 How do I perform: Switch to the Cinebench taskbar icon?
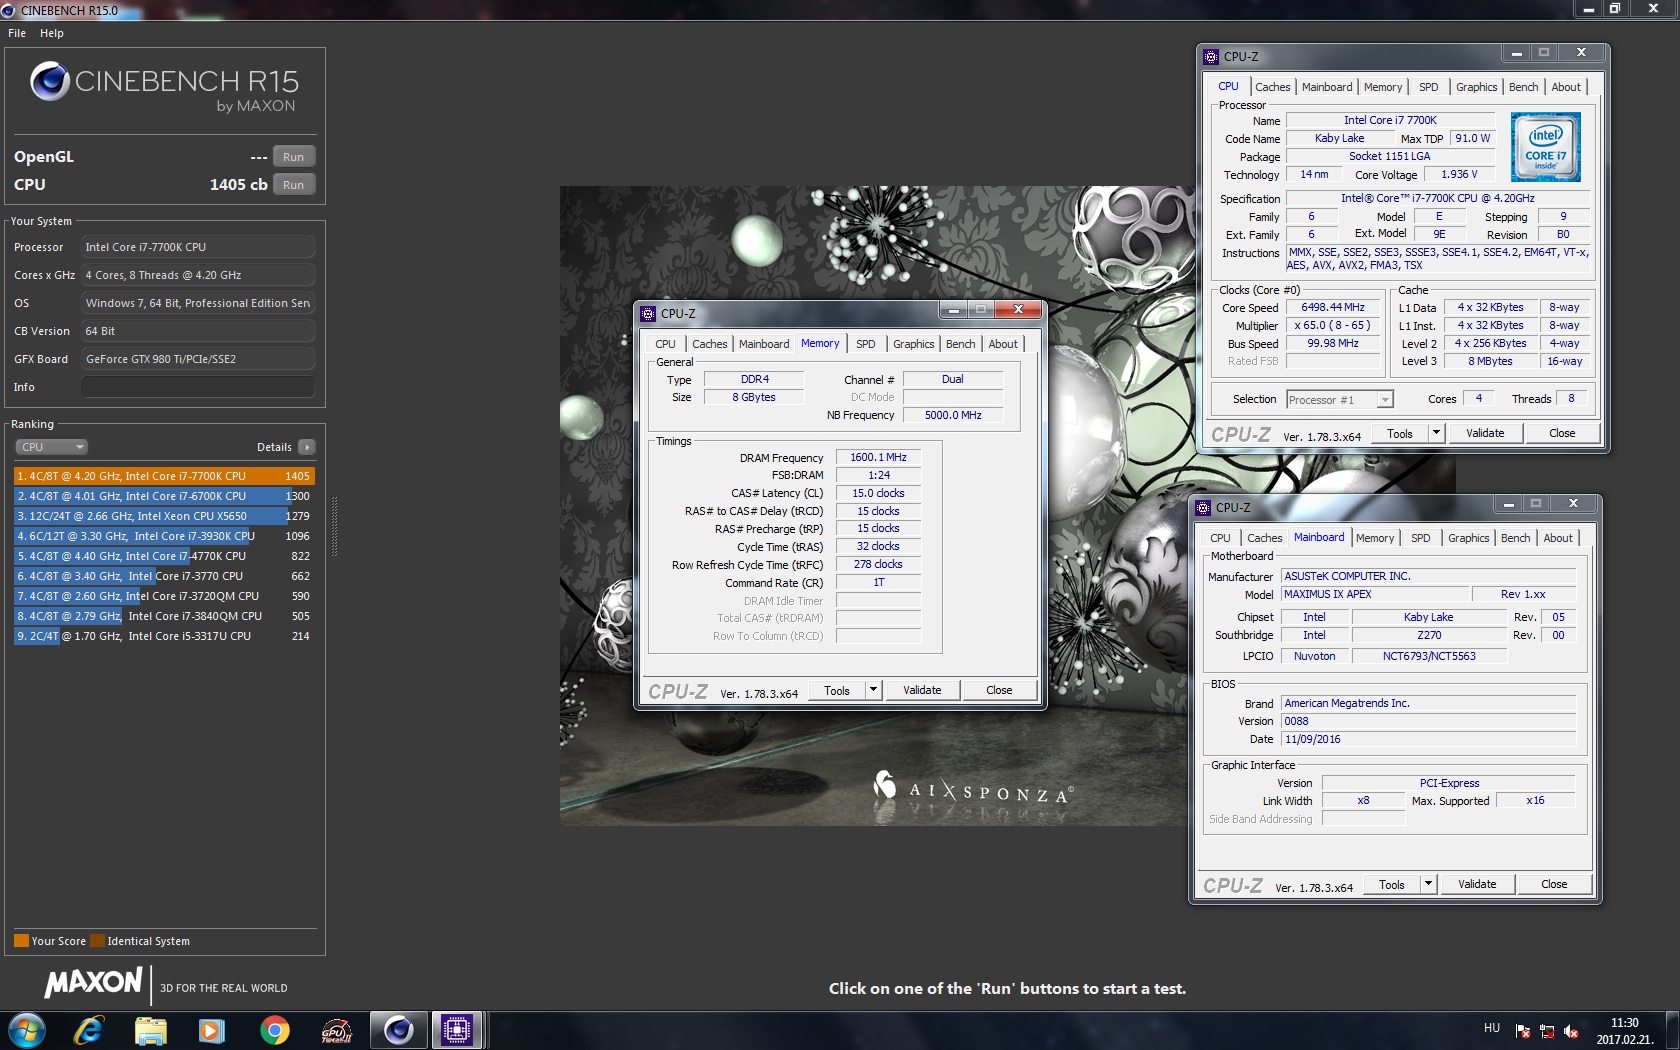[x=398, y=1029]
